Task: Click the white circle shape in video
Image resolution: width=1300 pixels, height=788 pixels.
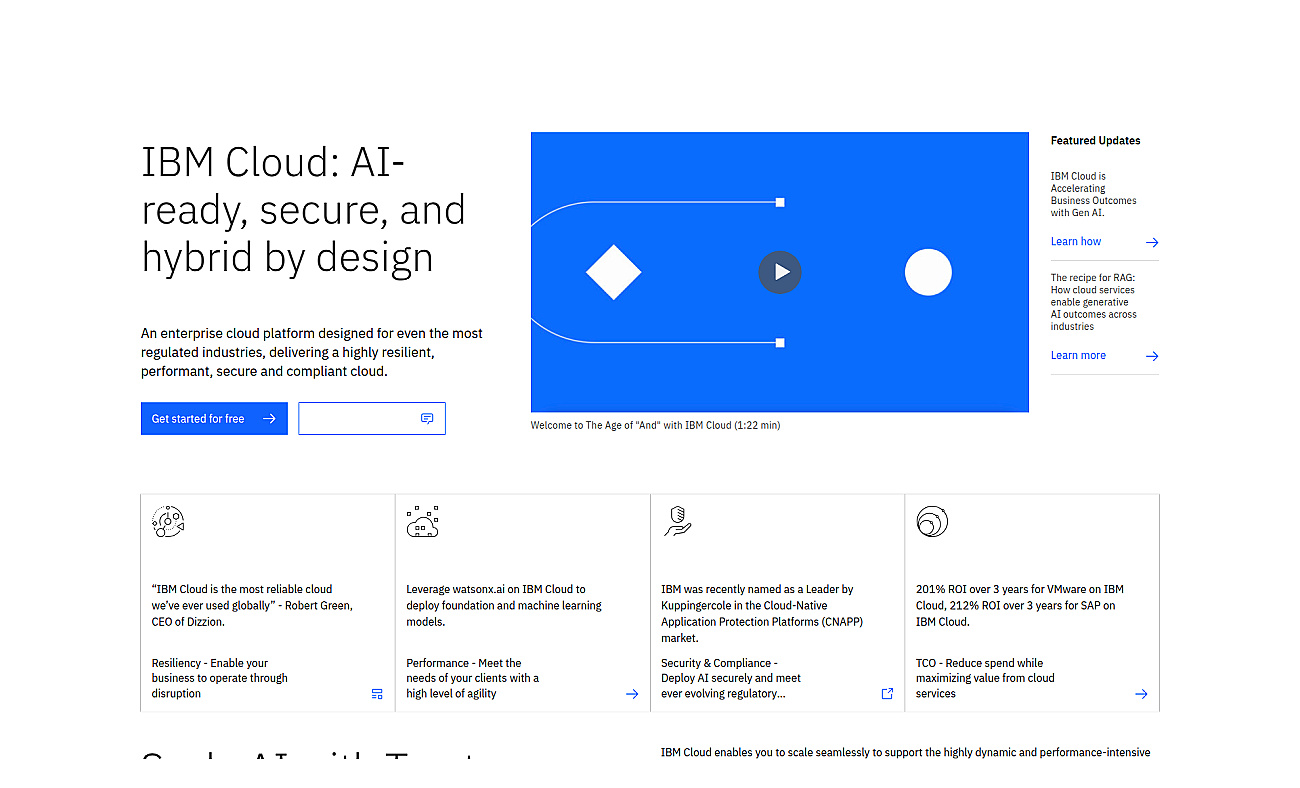Action: click(x=928, y=272)
